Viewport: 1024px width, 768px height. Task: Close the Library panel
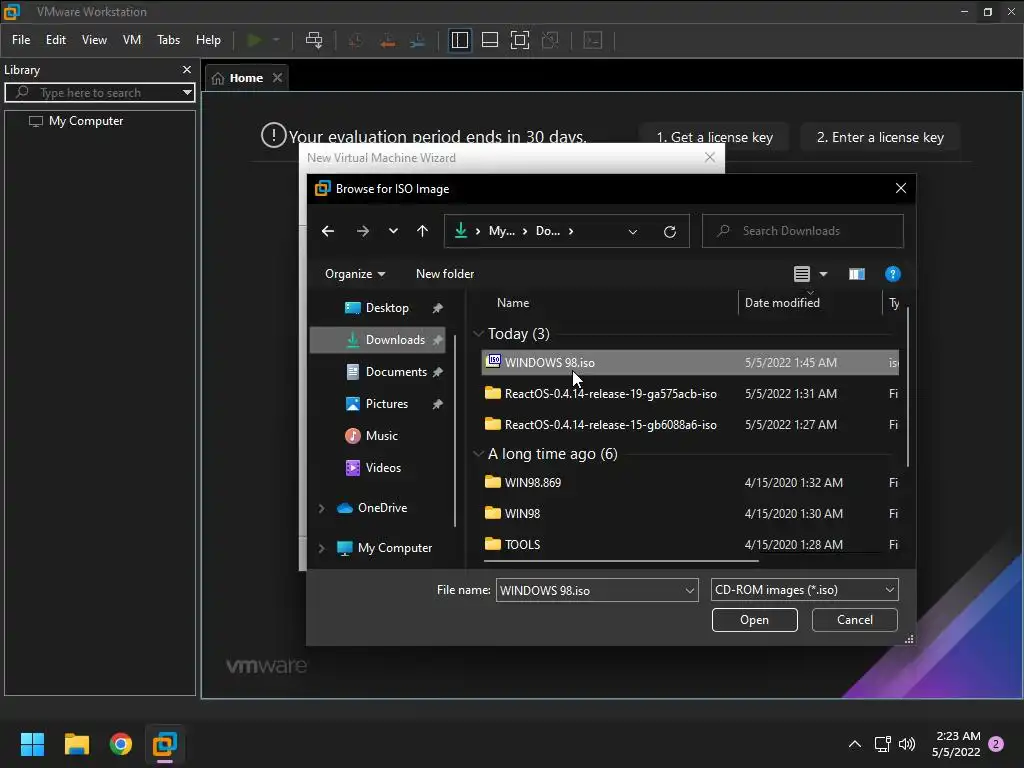point(187,69)
